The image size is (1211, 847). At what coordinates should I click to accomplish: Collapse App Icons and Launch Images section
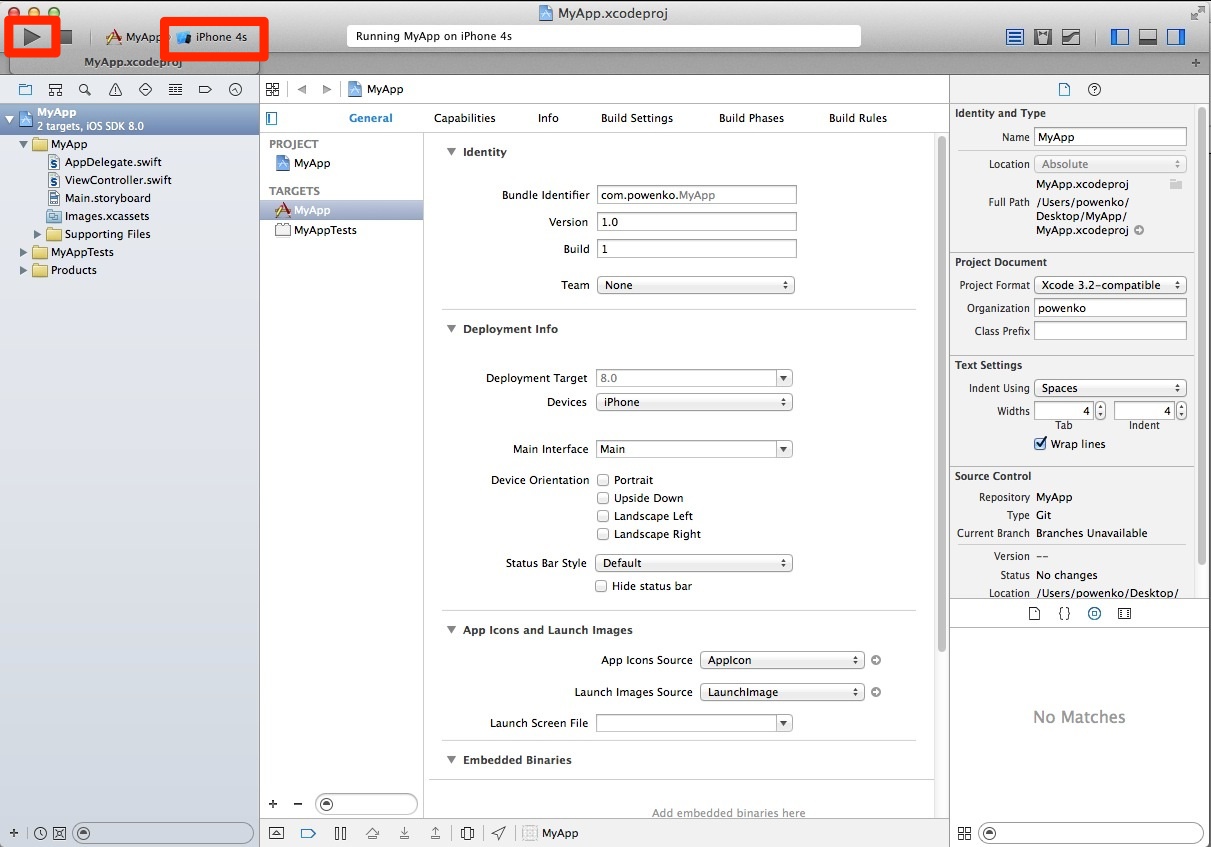point(451,630)
